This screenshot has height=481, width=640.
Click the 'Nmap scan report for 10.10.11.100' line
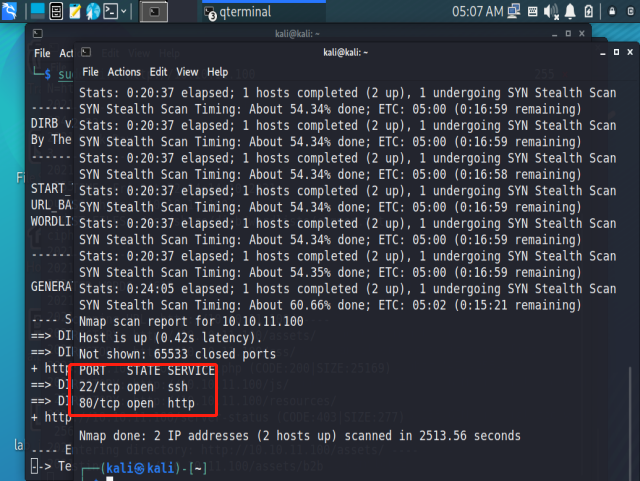pyautogui.click(x=191, y=321)
